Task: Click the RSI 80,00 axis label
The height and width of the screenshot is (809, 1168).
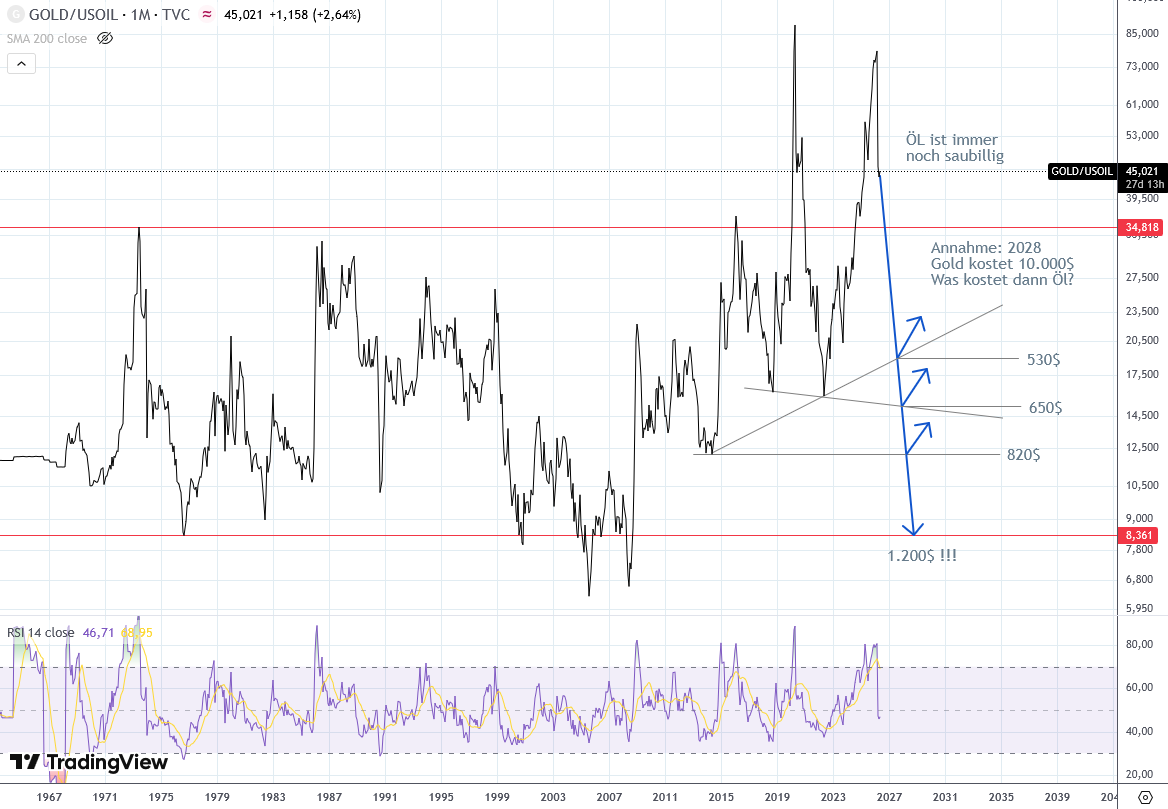Action: point(1139,644)
